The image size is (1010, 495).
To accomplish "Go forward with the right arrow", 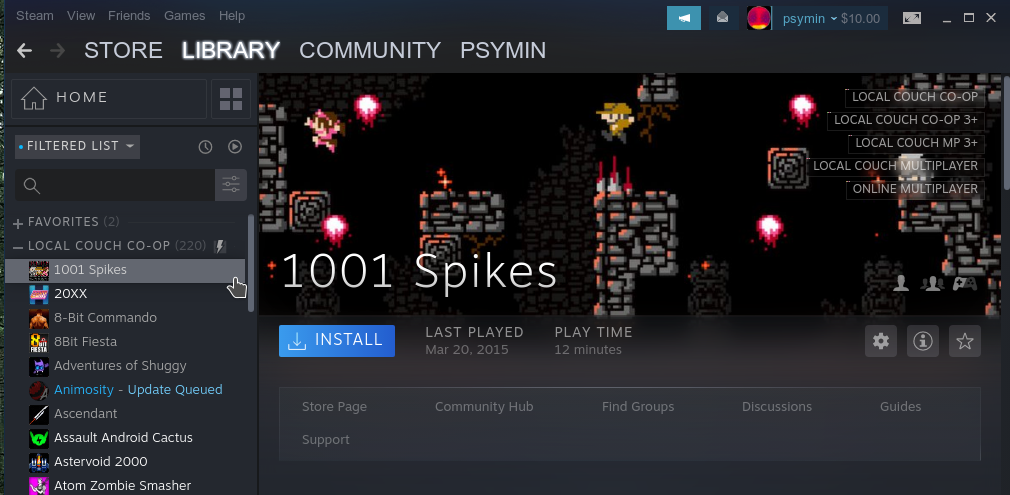I will point(58,50).
